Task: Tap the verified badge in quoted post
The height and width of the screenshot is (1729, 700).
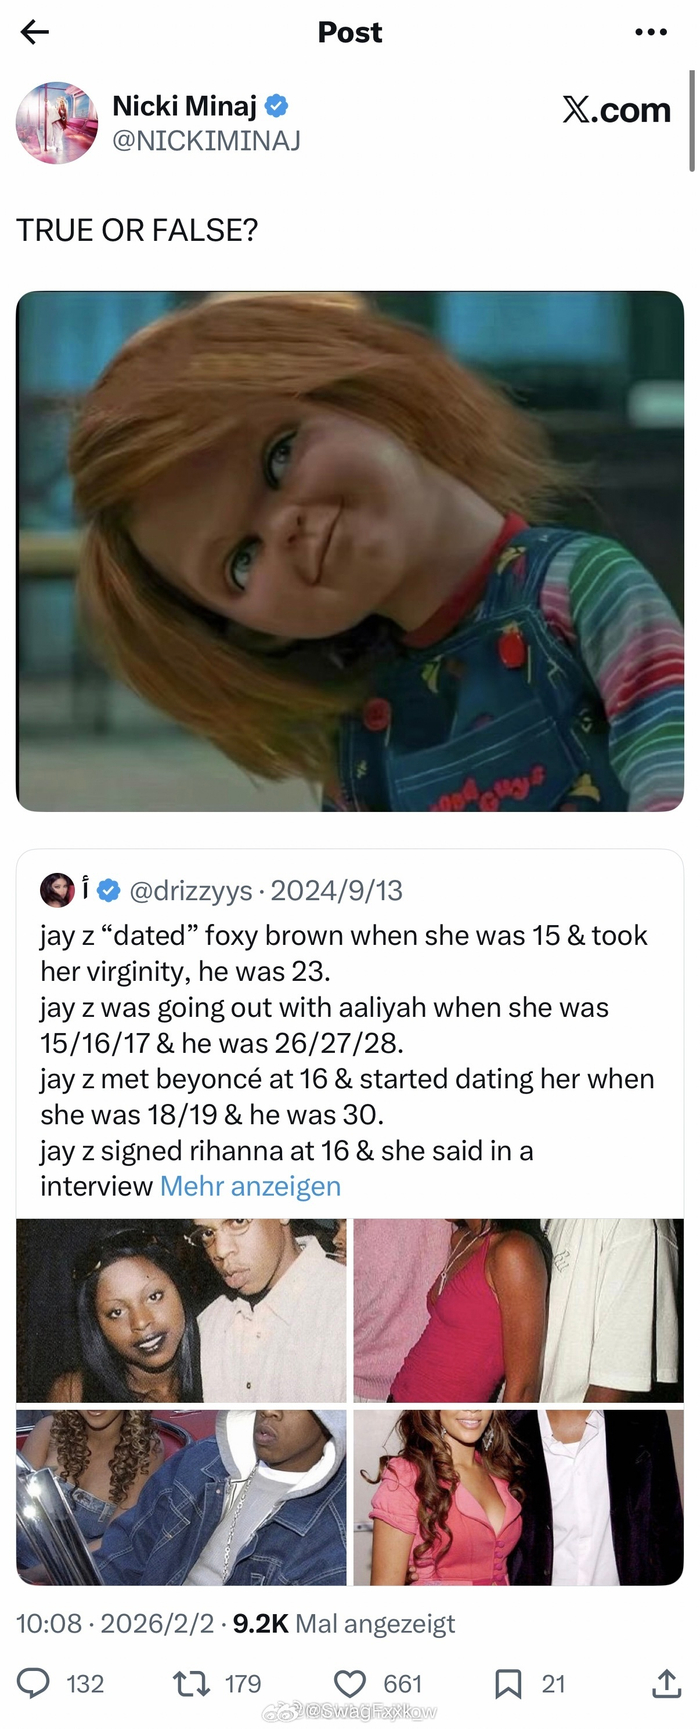Action: (x=109, y=889)
